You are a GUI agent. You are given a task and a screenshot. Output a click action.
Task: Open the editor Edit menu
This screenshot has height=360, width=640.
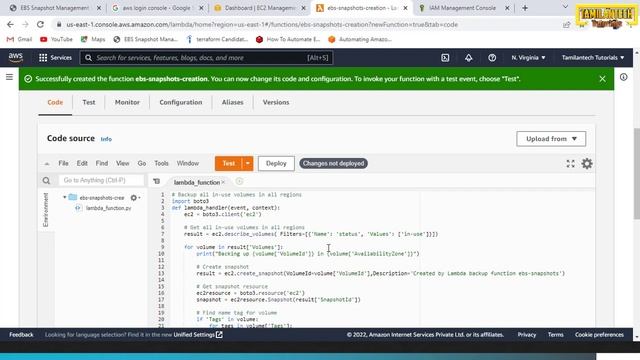click(82, 163)
